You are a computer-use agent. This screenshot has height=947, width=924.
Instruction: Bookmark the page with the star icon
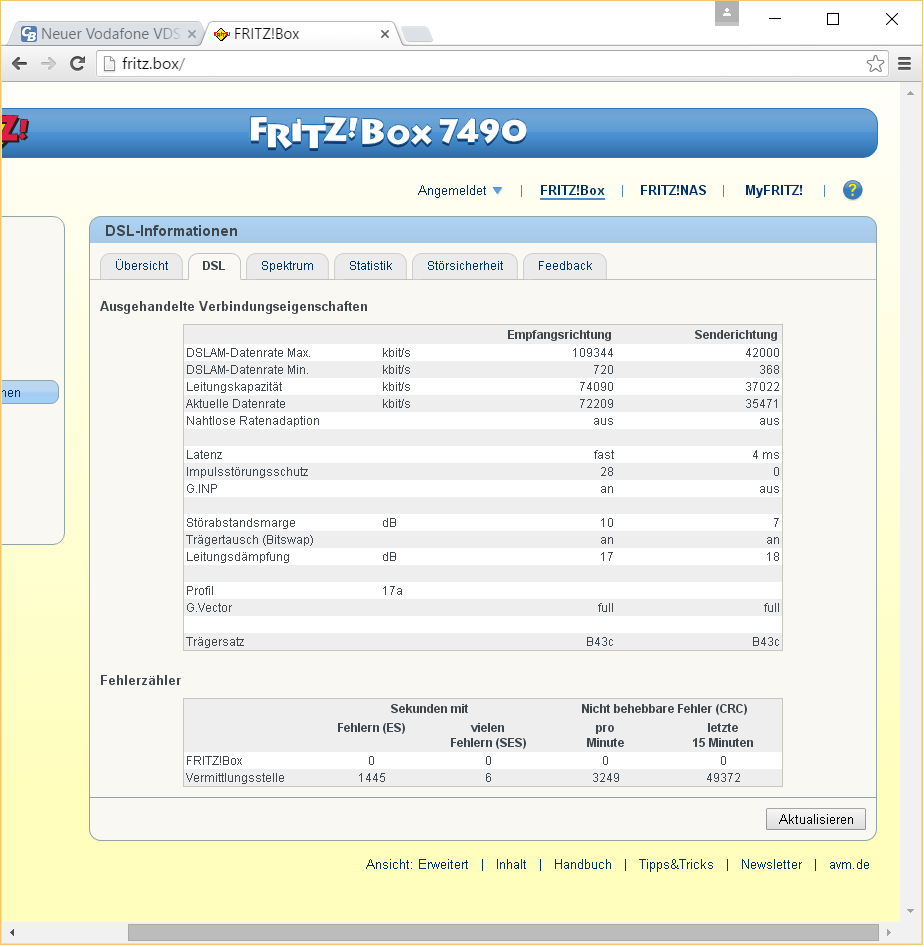(x=875, y=63)
